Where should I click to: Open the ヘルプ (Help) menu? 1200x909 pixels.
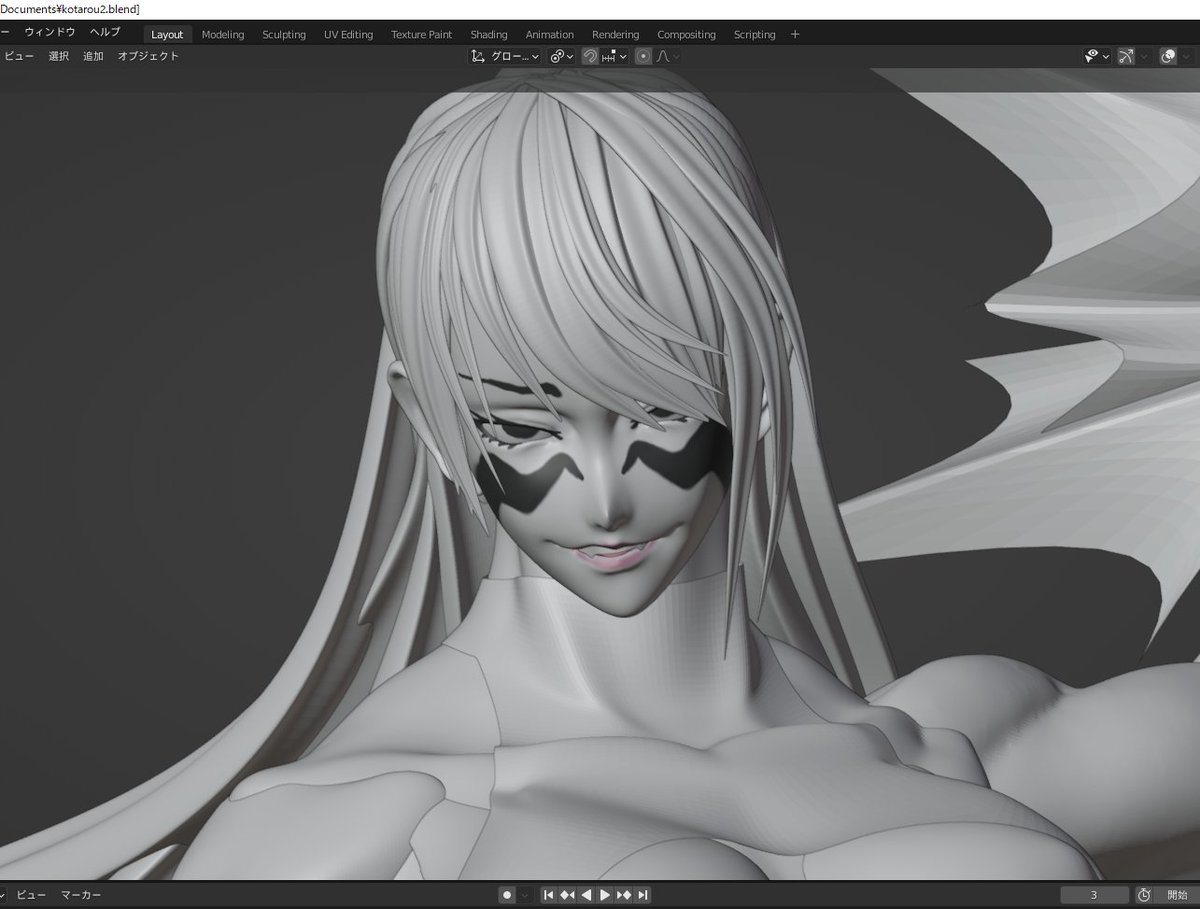coord(105,33)
